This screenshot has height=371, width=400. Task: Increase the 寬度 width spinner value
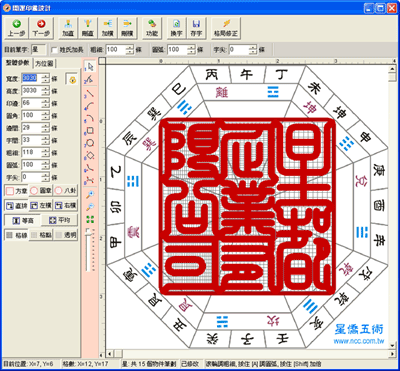[x=46, y=76]
